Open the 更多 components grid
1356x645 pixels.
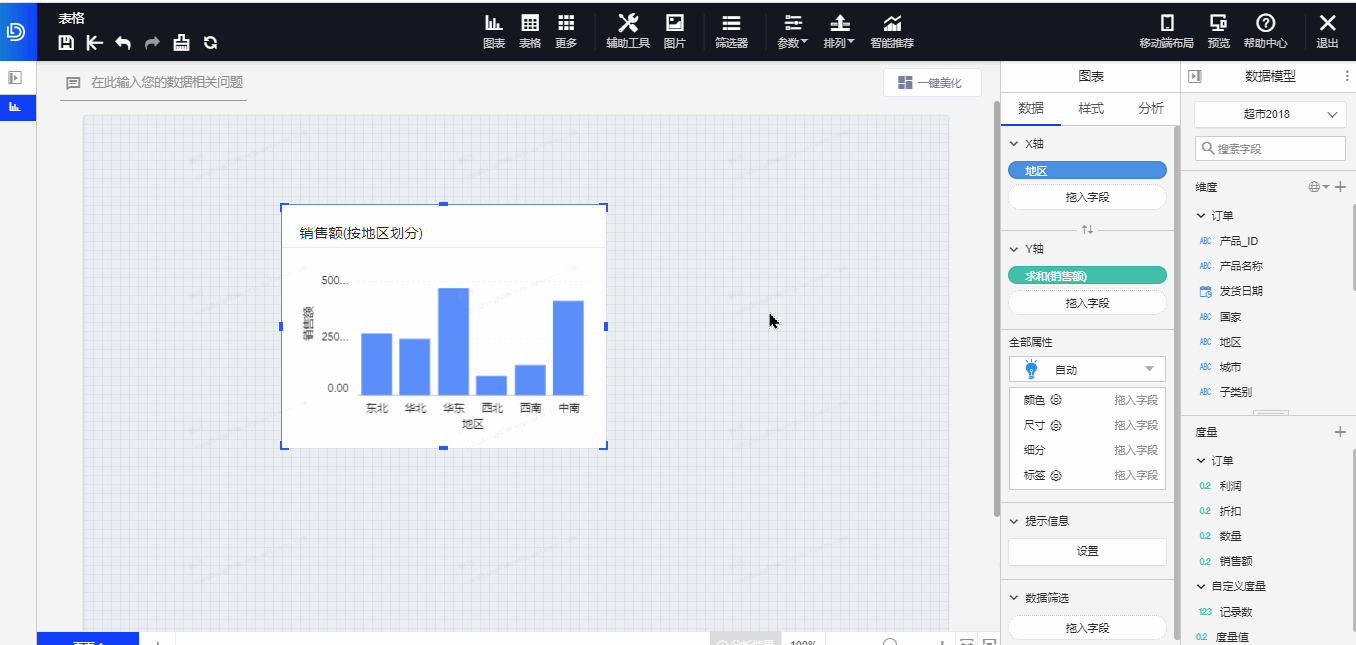coord(566,31)
